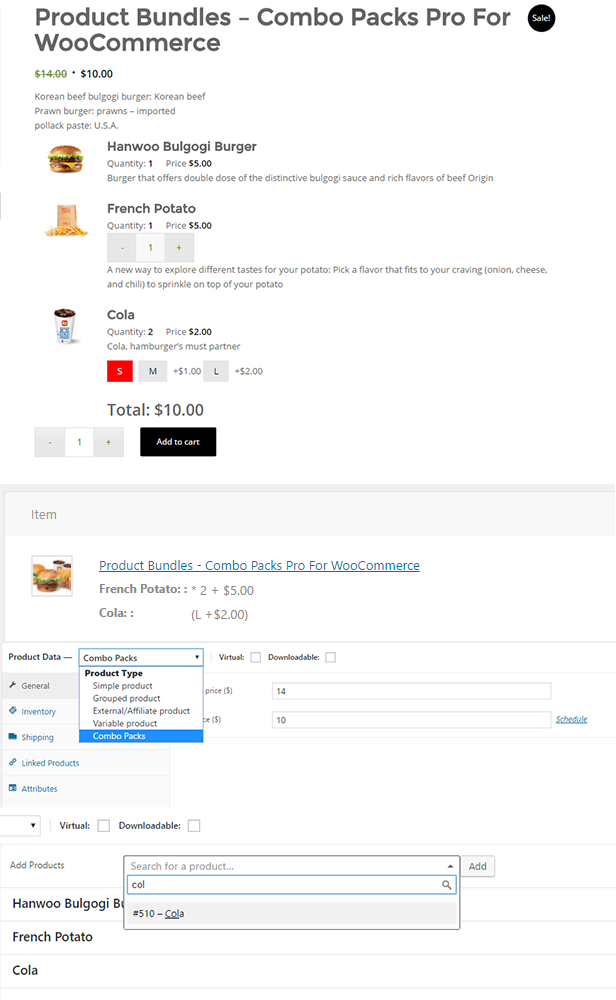Select the M size option for Cola

tap(153, 371)
